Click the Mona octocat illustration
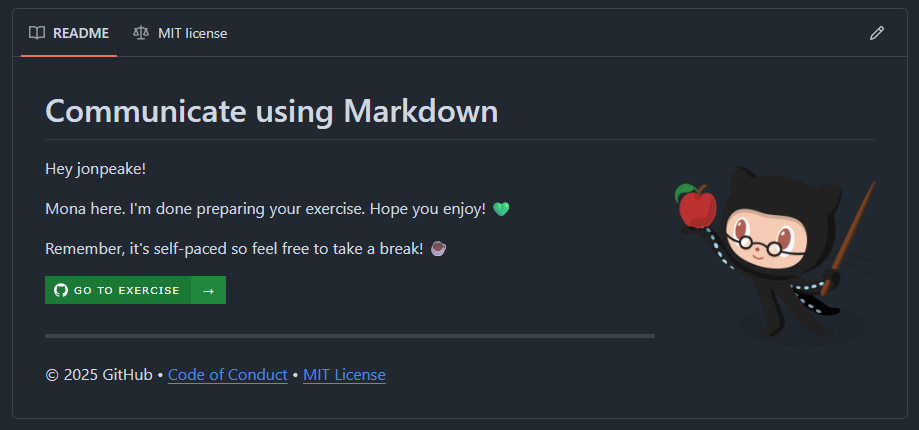 click(774, 255)
